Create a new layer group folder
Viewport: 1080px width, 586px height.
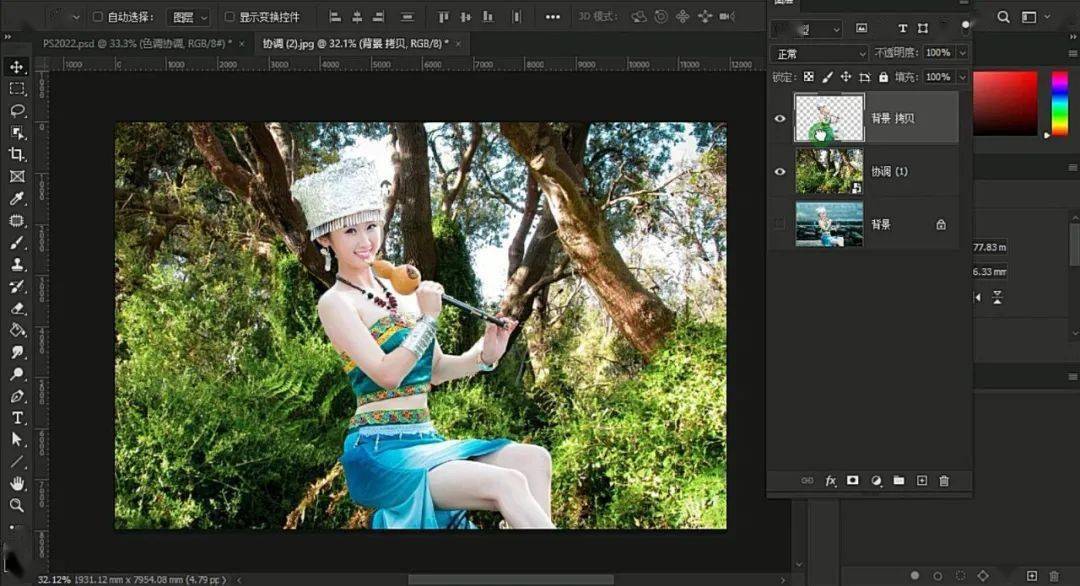(899, 481)
